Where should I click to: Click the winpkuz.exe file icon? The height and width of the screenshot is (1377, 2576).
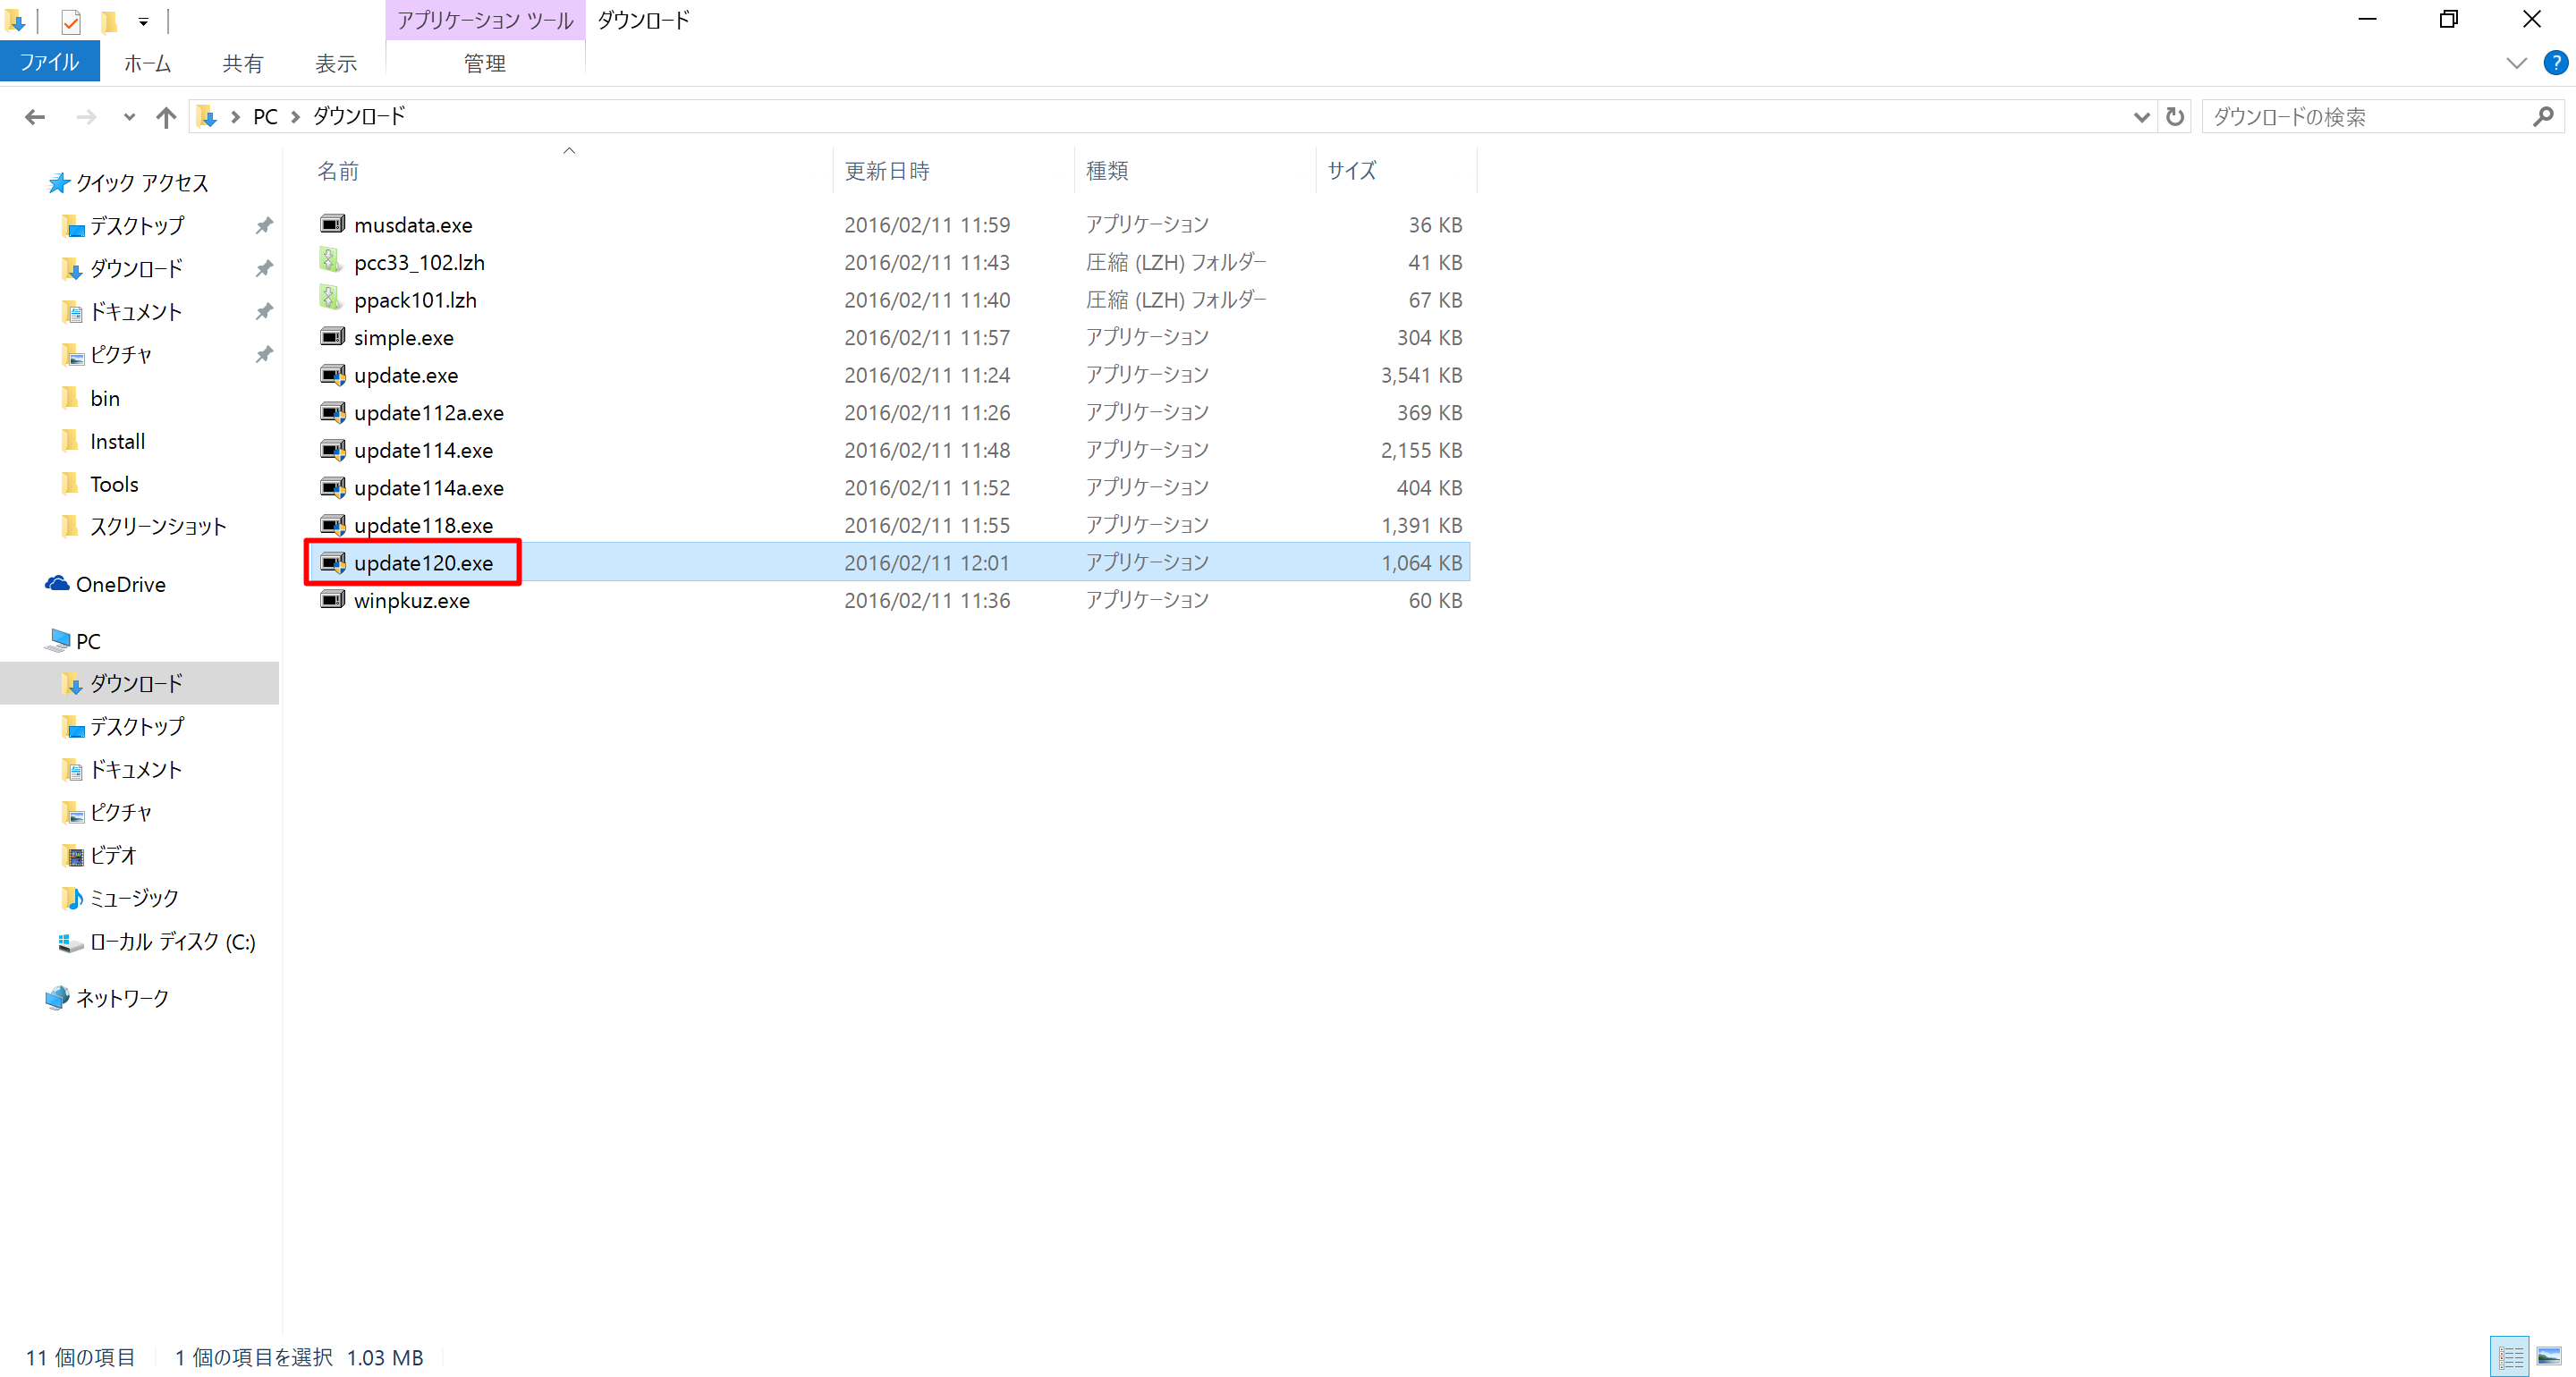click(x=332, y=600)
